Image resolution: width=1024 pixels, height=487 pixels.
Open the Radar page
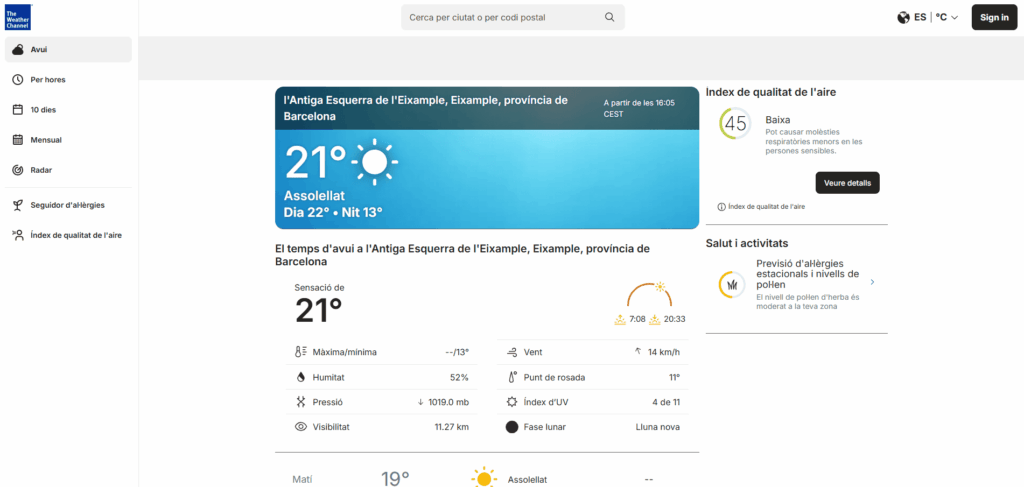[68, 170]
